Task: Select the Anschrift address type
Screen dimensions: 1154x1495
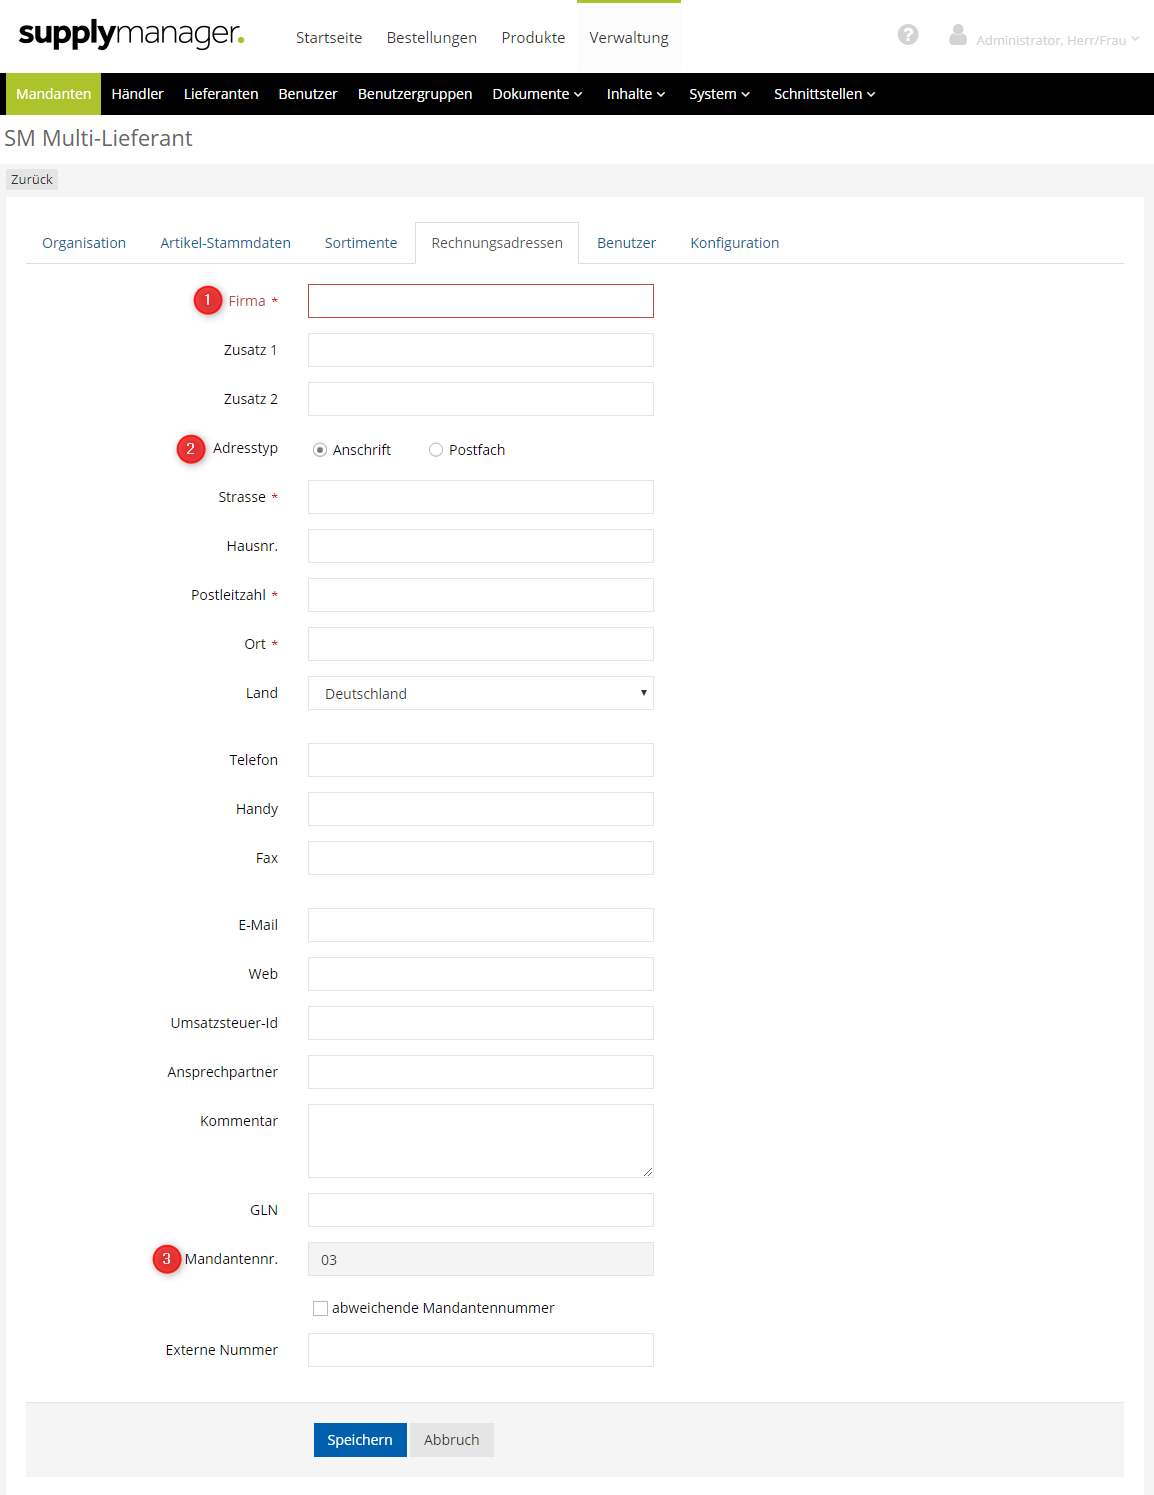Action: coord(320,450)
